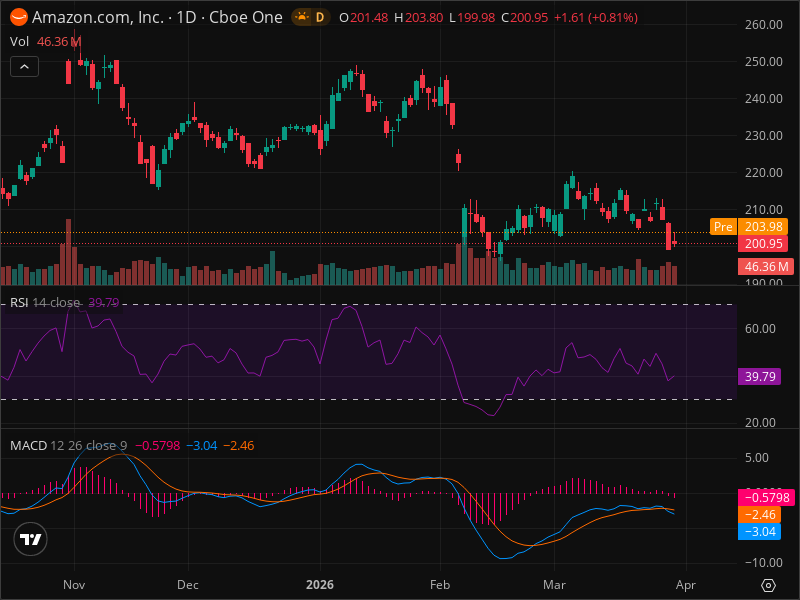Viewport: 800px width, 600px height.
Task: Click the O 201.48 open value
Action: (x=364, y=17)
